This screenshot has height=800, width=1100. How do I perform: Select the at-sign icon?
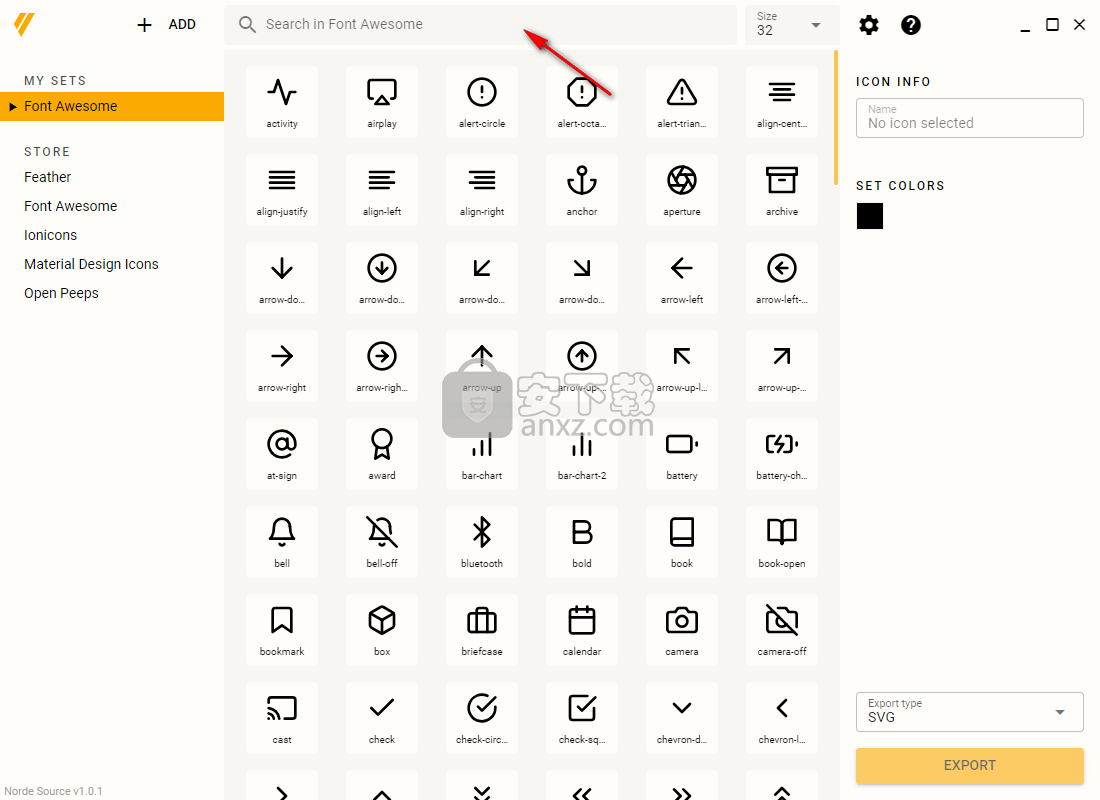282,453
